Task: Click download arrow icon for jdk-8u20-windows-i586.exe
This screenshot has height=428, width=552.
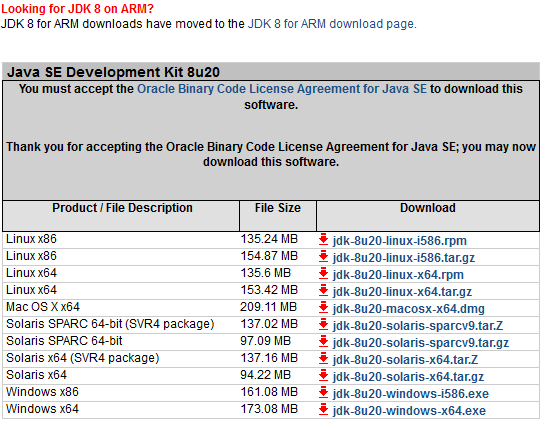Action: [323, 392]
